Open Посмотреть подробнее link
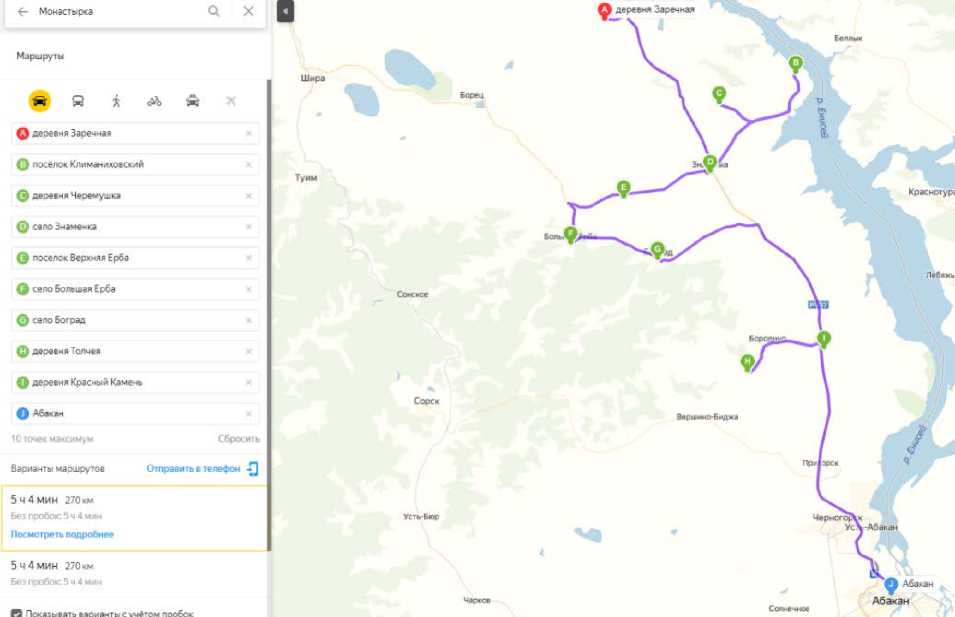955x617 pixels. coord(62,534)
